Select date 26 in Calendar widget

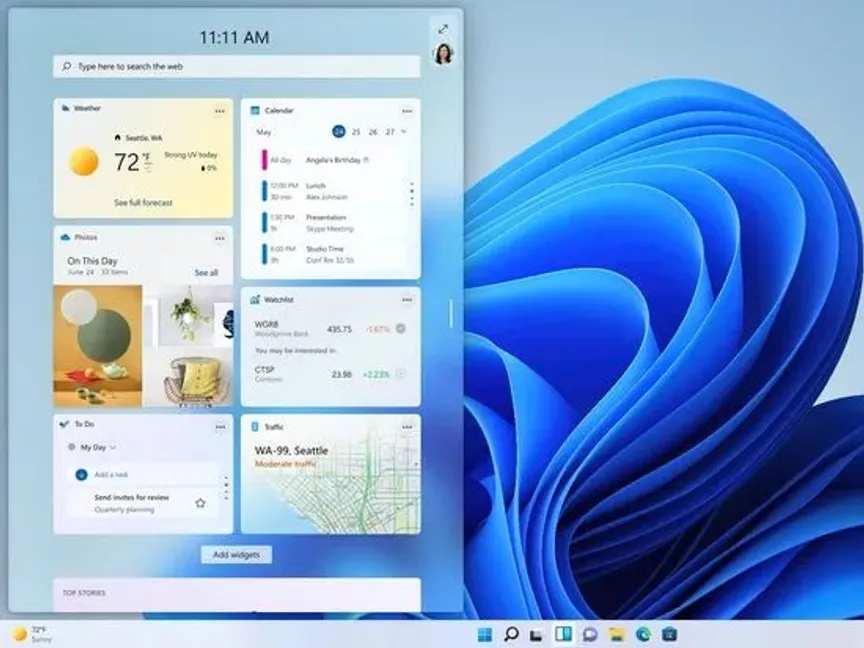[x=373, y=132]
